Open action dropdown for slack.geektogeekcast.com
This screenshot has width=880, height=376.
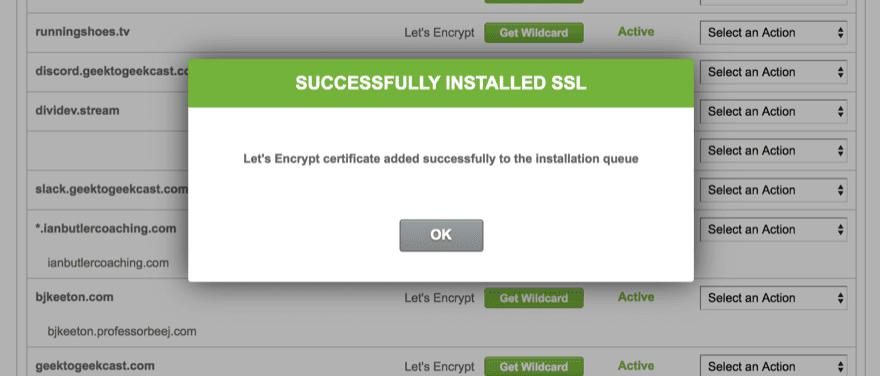[773, 190]
